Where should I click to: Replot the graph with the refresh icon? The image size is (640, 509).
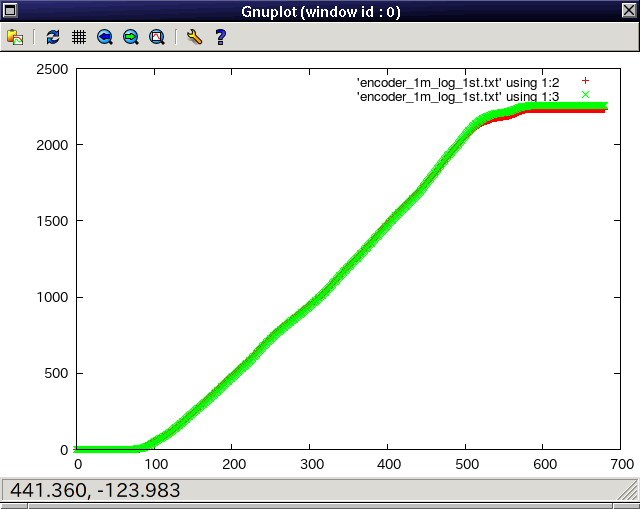53,37
